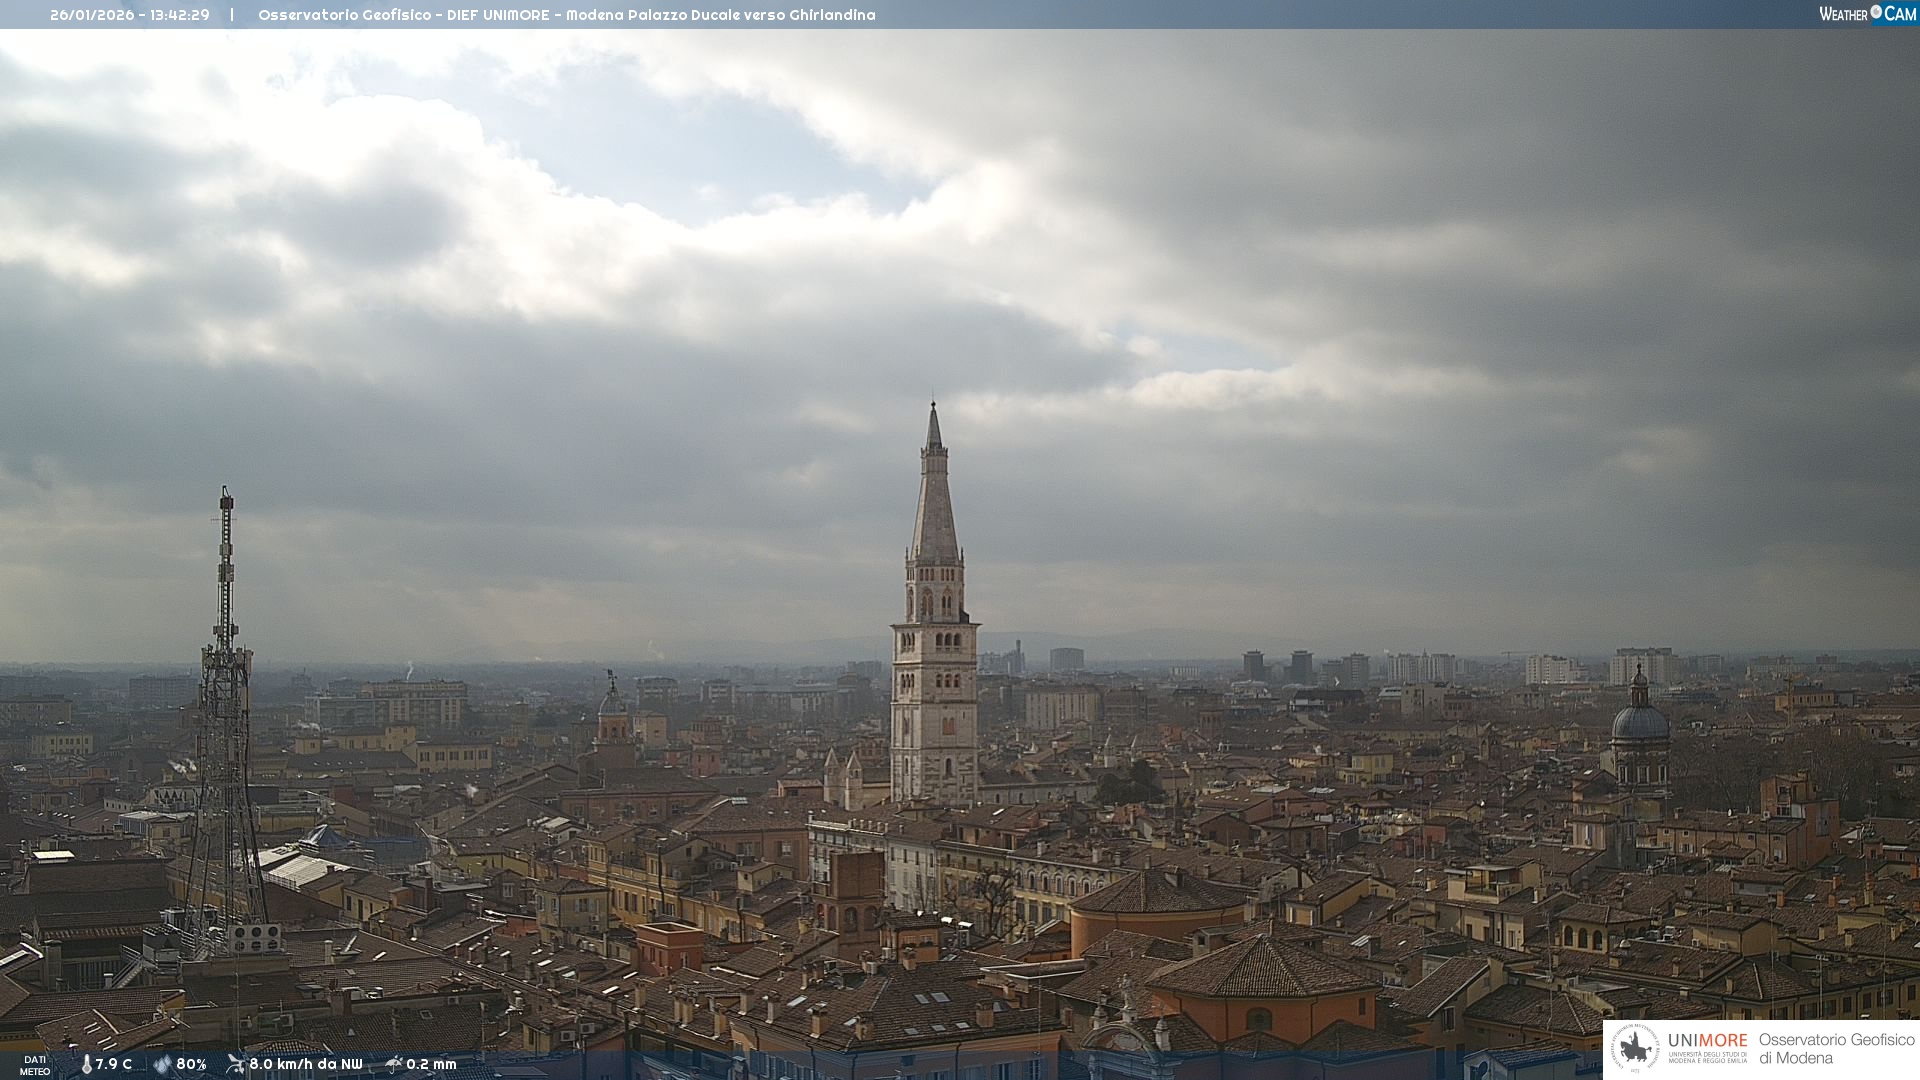The image size is (1920, 1080).
Task: Click the 80% humidity value
Action: point(191,1064)
